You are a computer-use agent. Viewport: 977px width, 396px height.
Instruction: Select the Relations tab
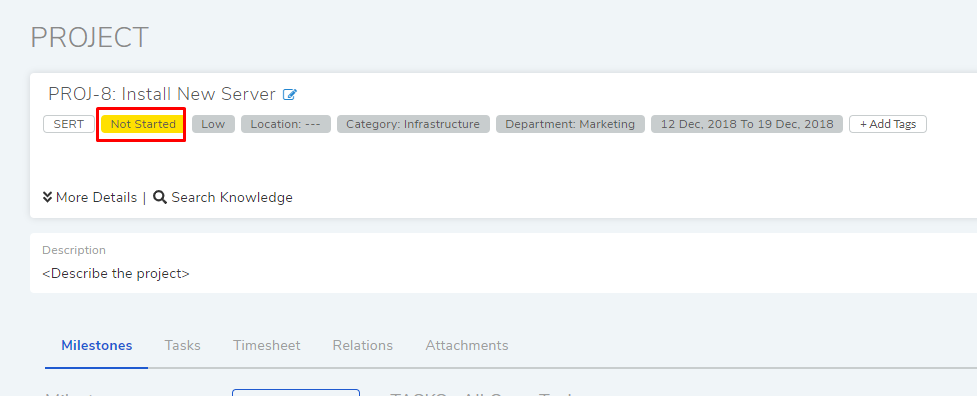pos(363,345)
